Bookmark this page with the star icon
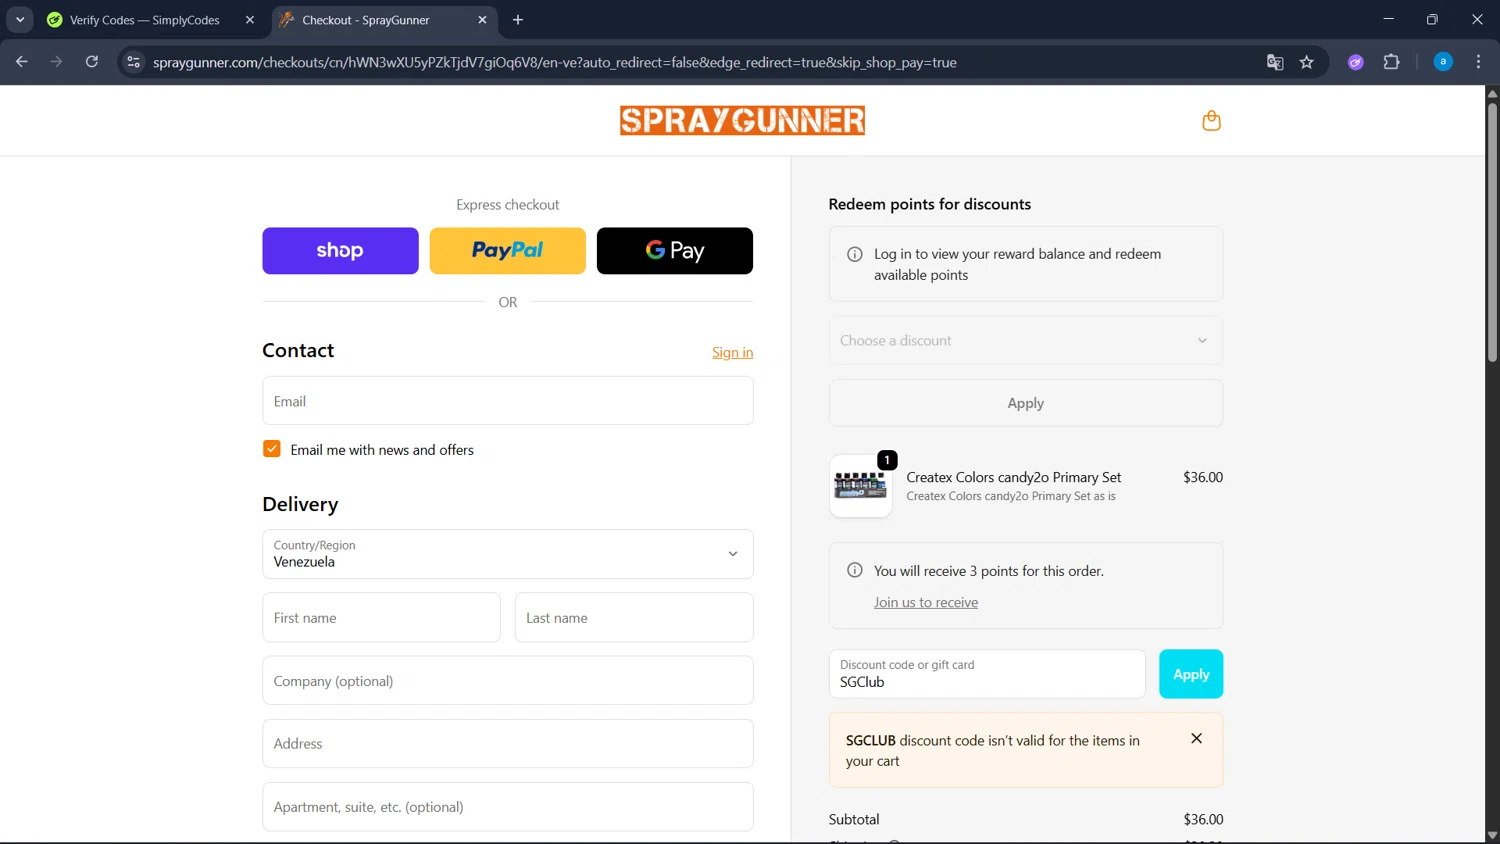 [1306, 62]
